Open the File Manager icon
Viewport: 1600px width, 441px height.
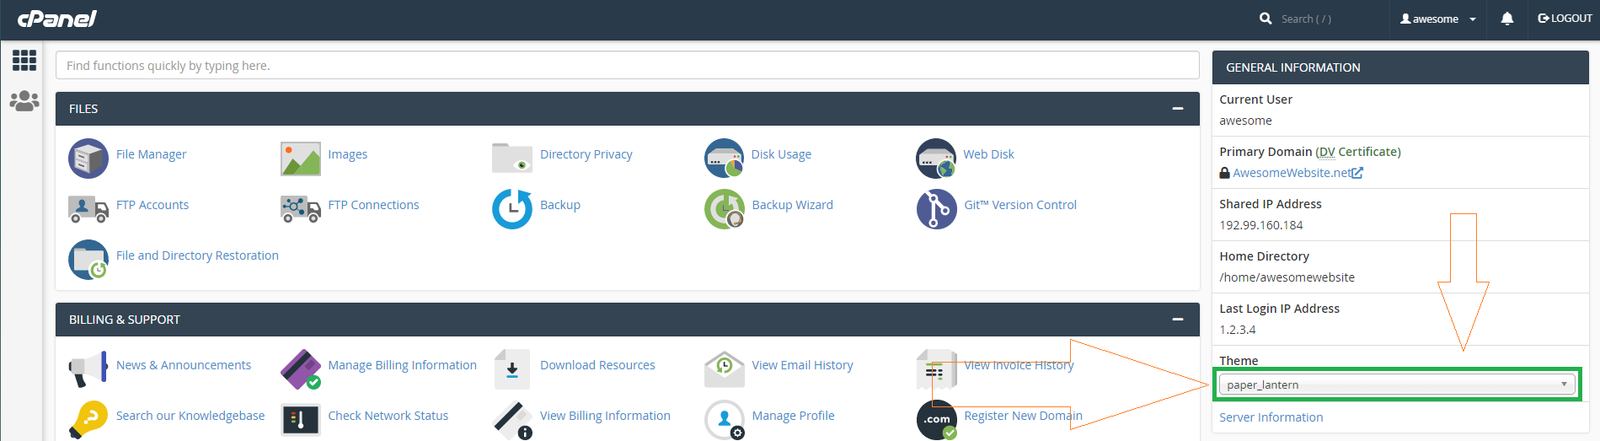88,158
